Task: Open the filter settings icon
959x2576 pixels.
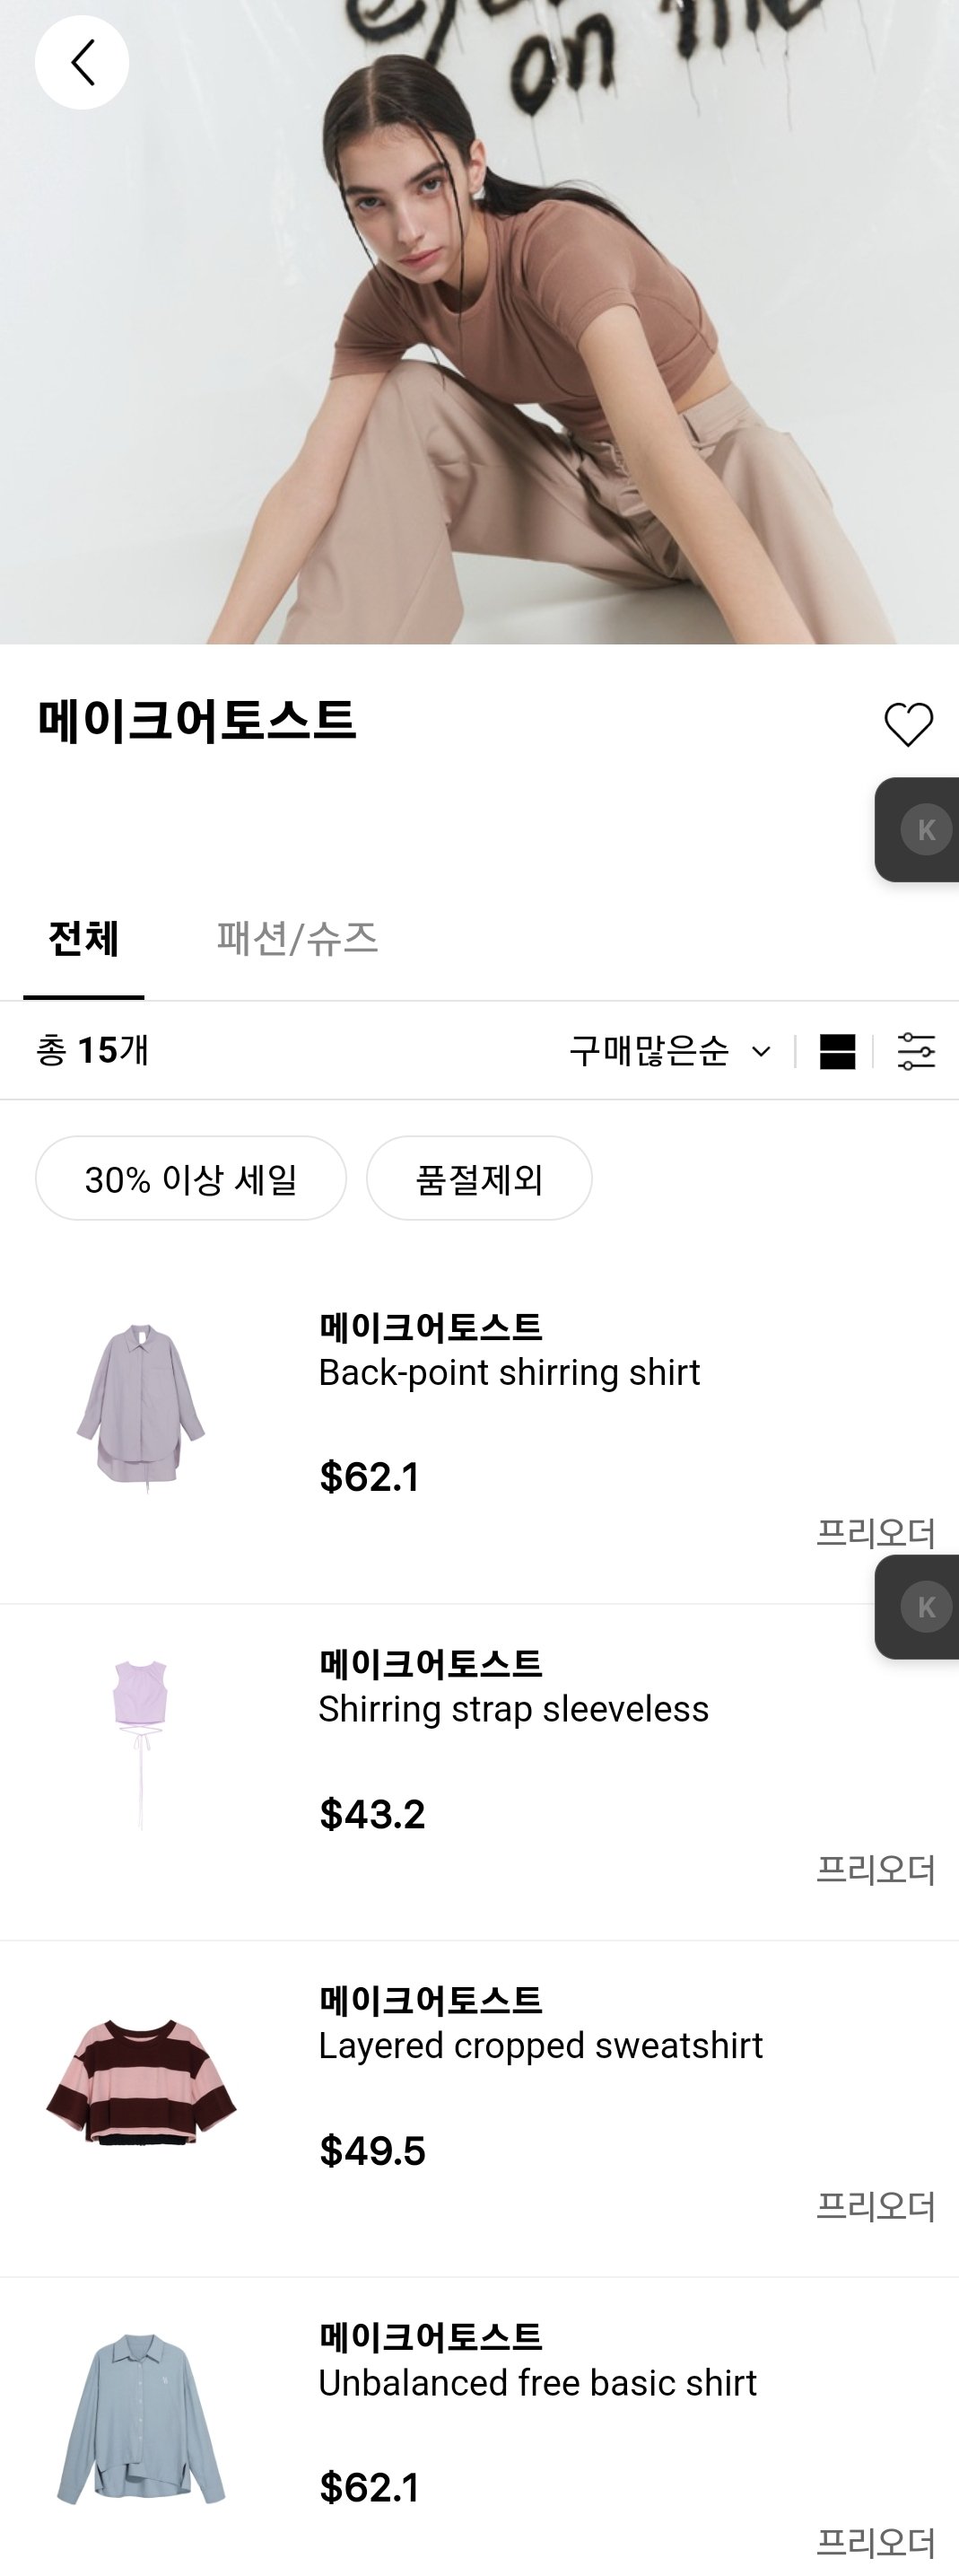Action: click(916, 1051)
